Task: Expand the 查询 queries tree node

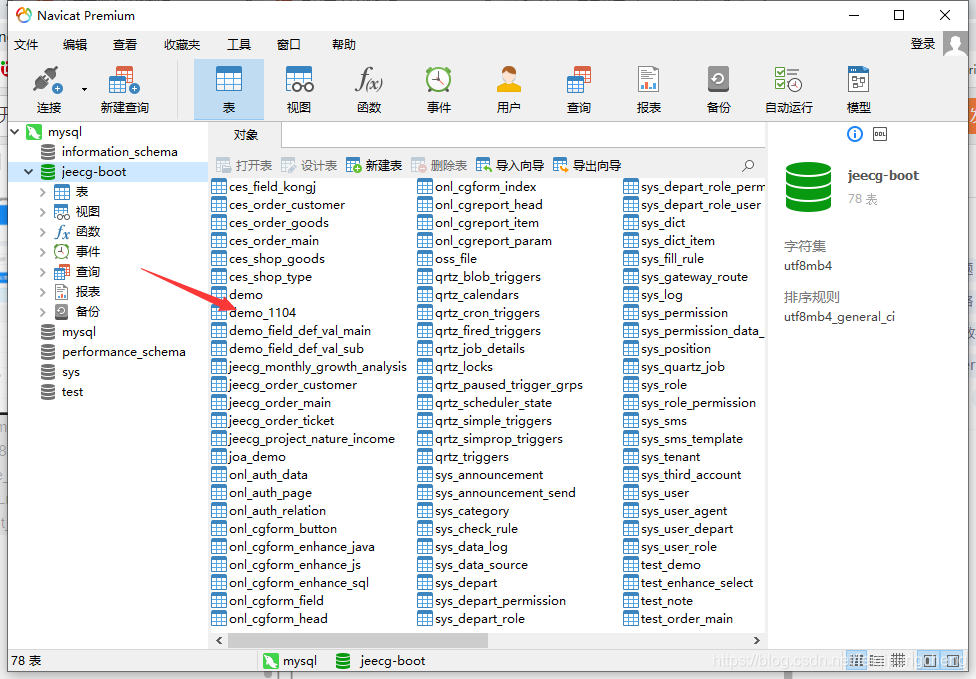Action: [42, 272]
